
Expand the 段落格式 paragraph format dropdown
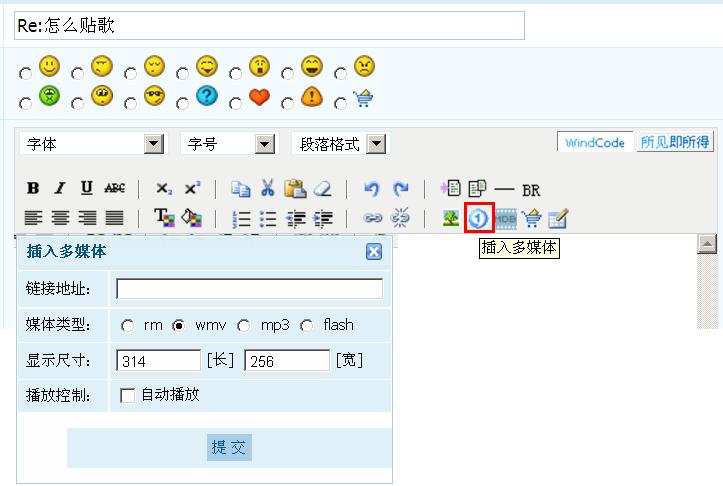tap(375, 144)
